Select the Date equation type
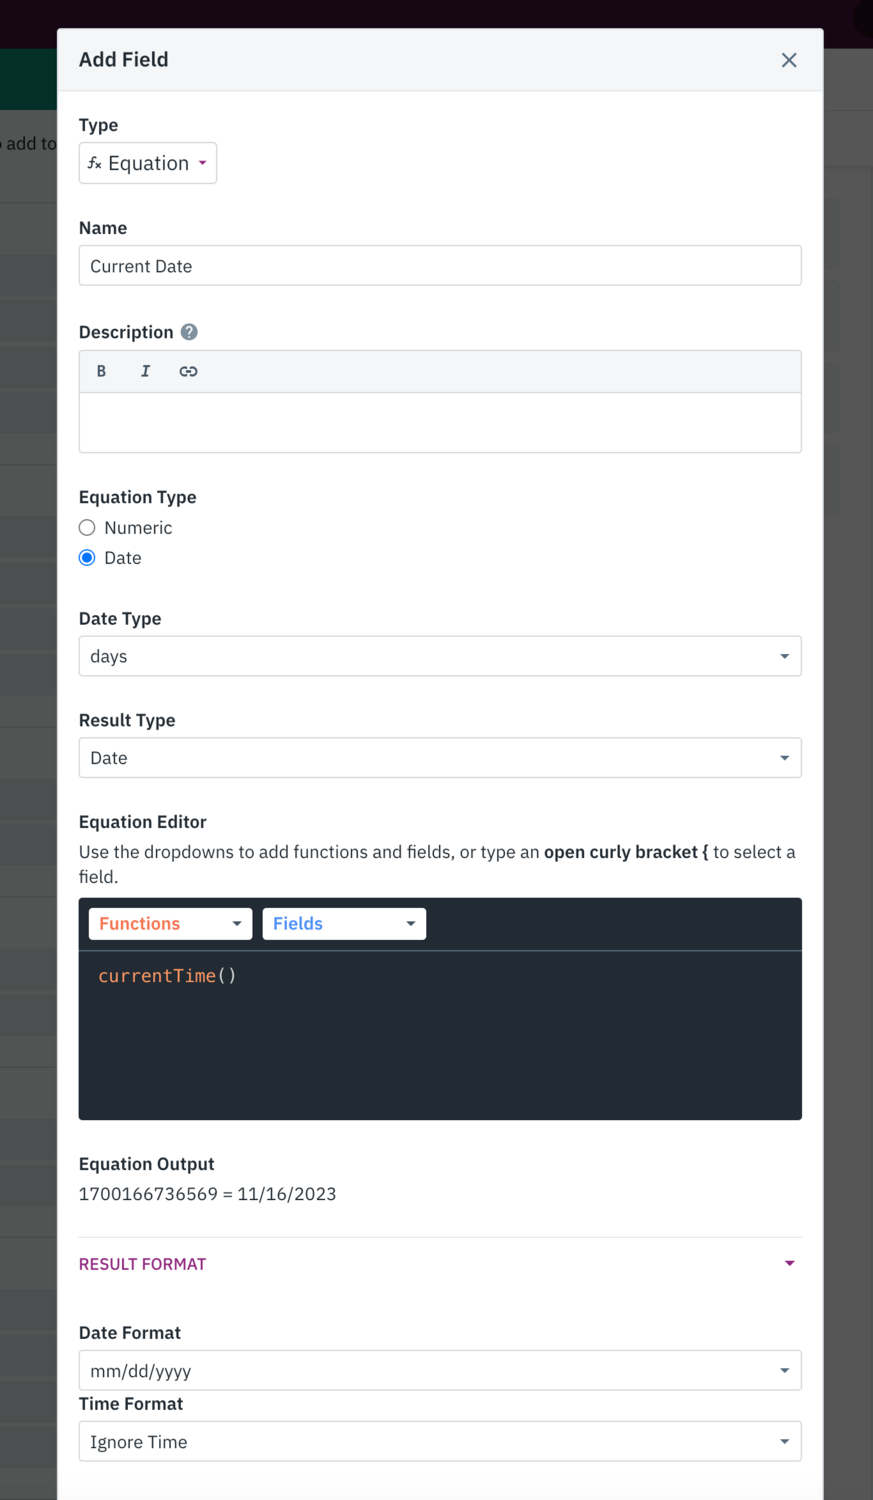This screenshot has width=873, height=1500. 88,558
